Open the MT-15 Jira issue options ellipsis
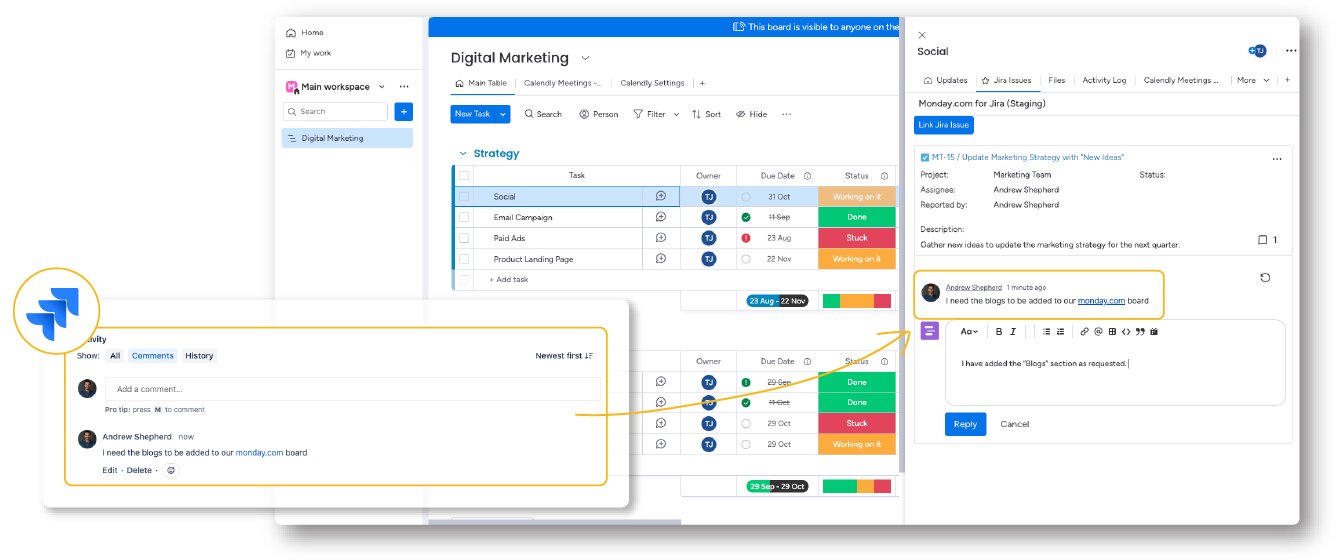This screenshot has height=560, width=1339. (x=1277, y=159)
